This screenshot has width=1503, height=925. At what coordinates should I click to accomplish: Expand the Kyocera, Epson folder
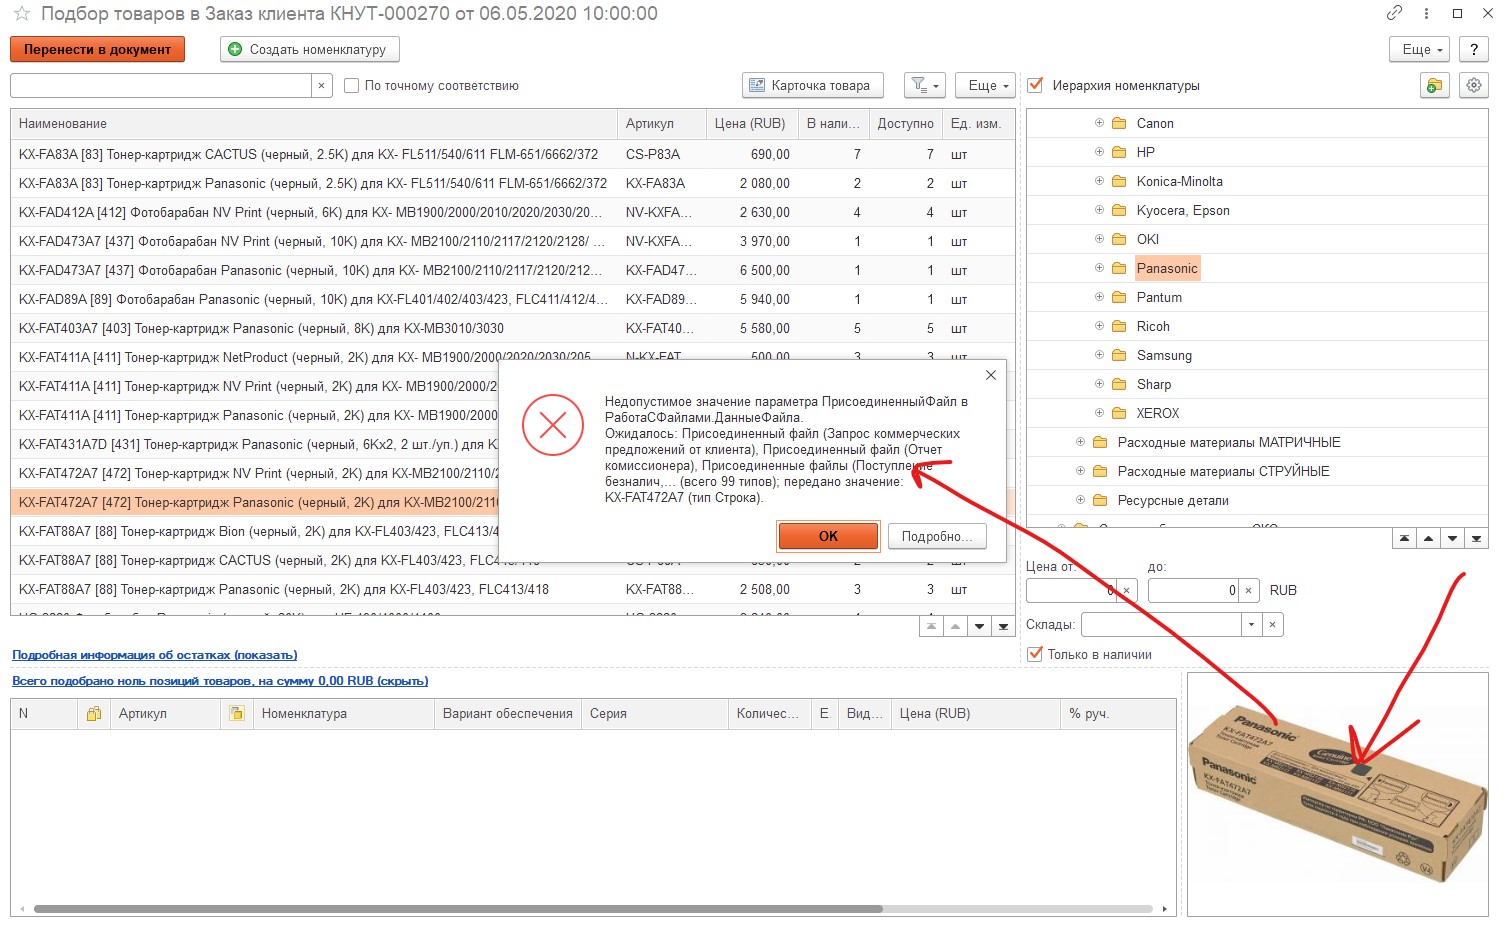[1099, 210]
